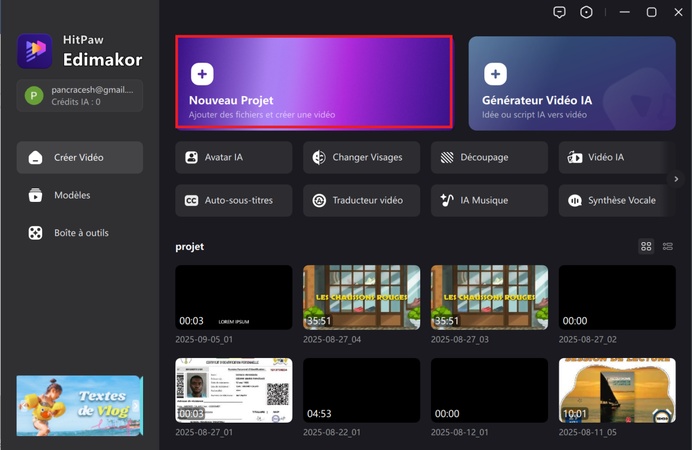Launch the Changer Visages tool
Image resolution: width=692 pixels, height=450 pixels.
coord(361,157)
